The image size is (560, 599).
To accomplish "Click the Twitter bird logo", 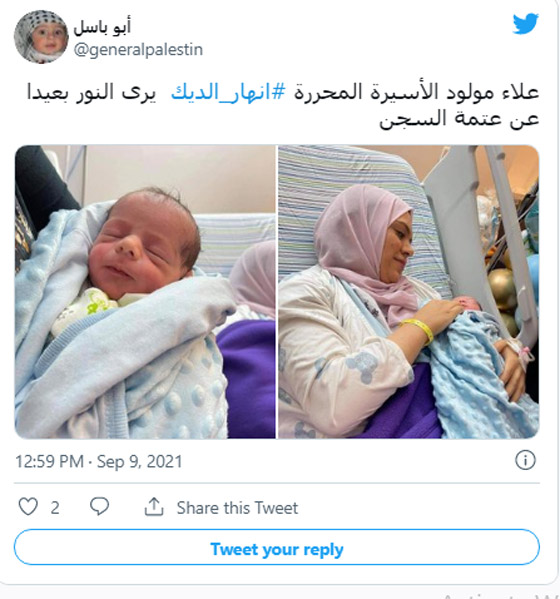I will tap(526, 24).
